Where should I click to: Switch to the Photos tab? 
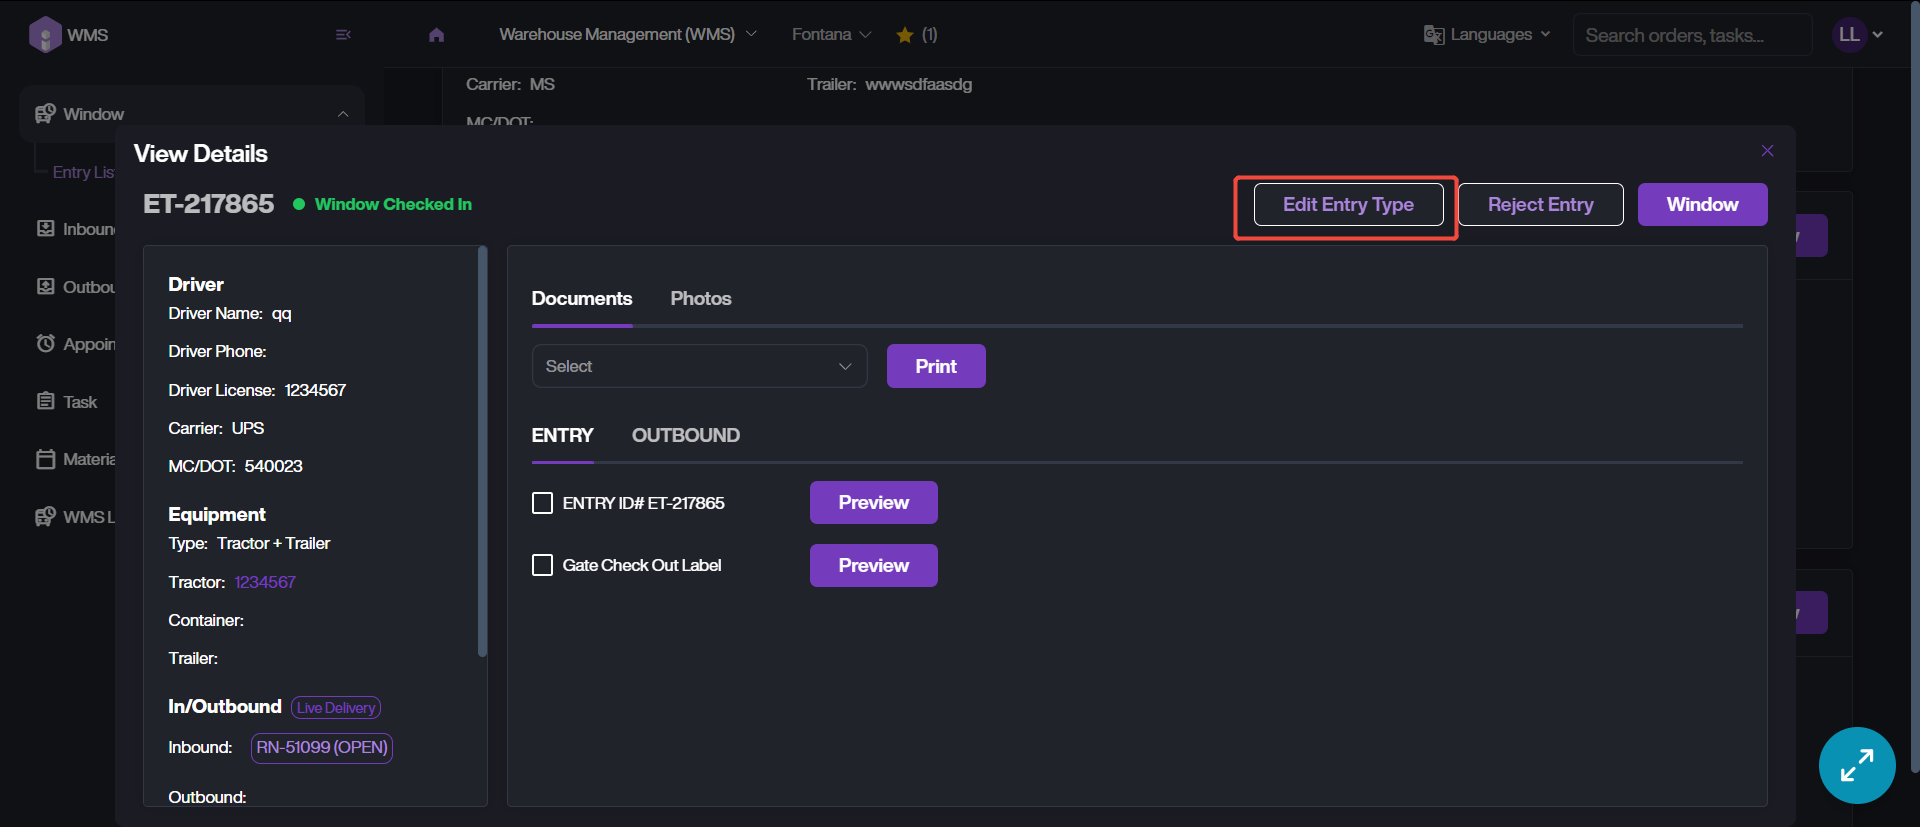[700, 299]
